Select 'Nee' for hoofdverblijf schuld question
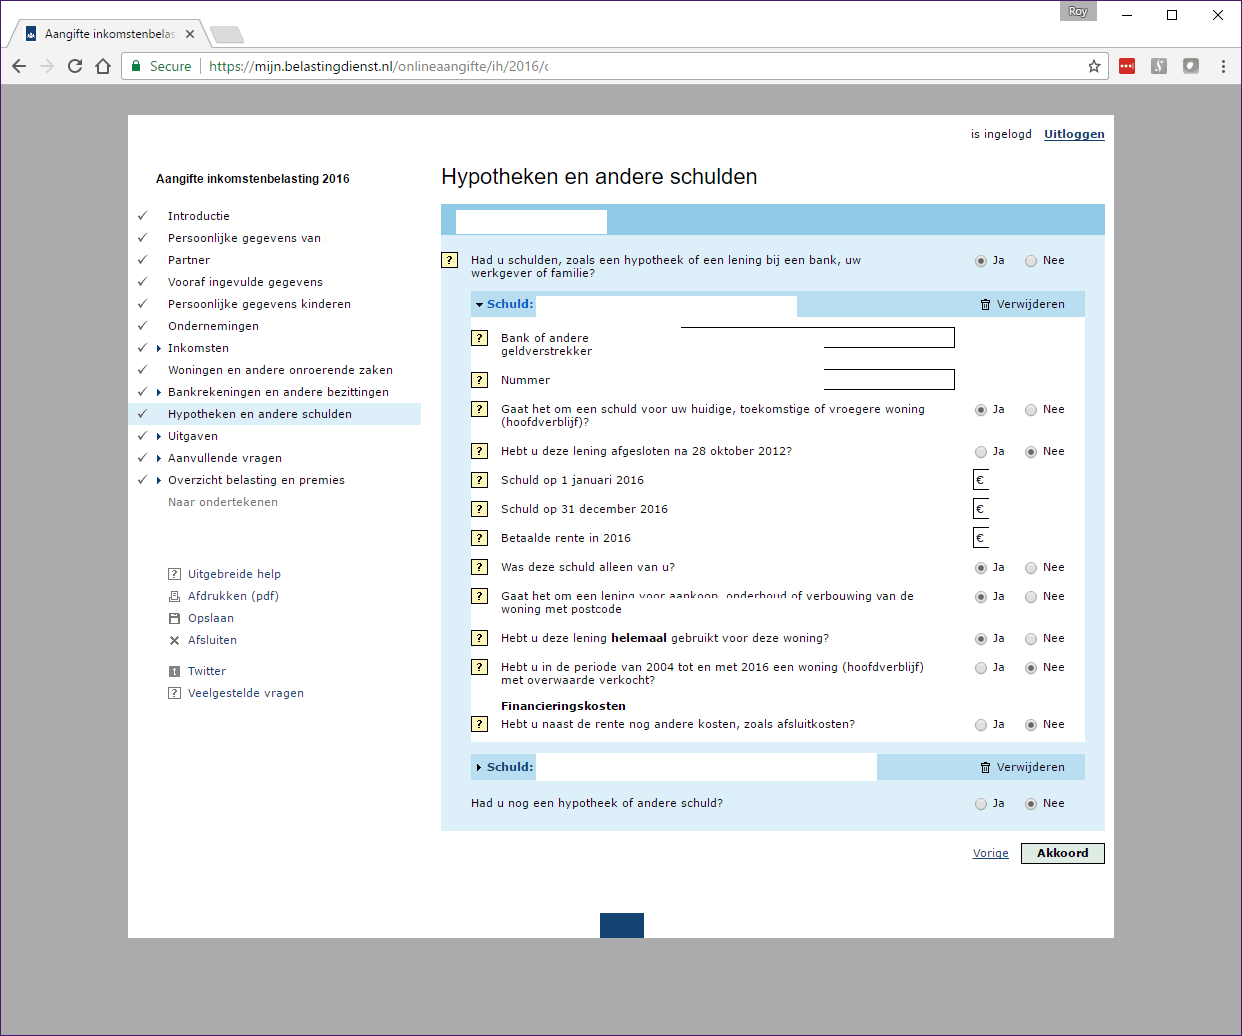The width and height of the screenshot is (1242, 1036). [1031, 410]
